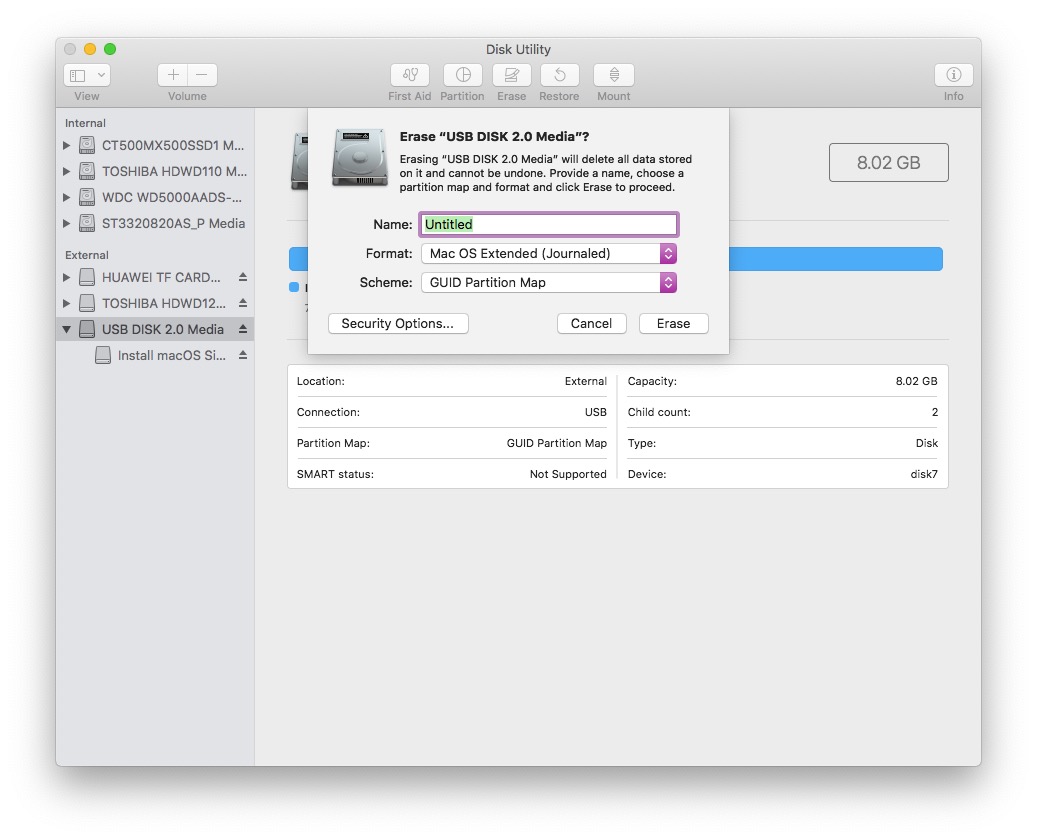Click the WDC WD5000AADS drive icon
The height and width of the screenshot is (840, 1037).
coord(87,197)
